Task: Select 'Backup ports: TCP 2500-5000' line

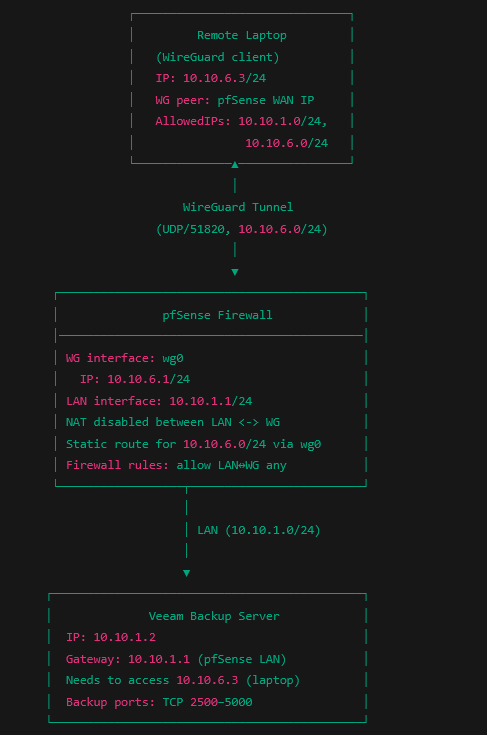Action: [x=159, y=702]
